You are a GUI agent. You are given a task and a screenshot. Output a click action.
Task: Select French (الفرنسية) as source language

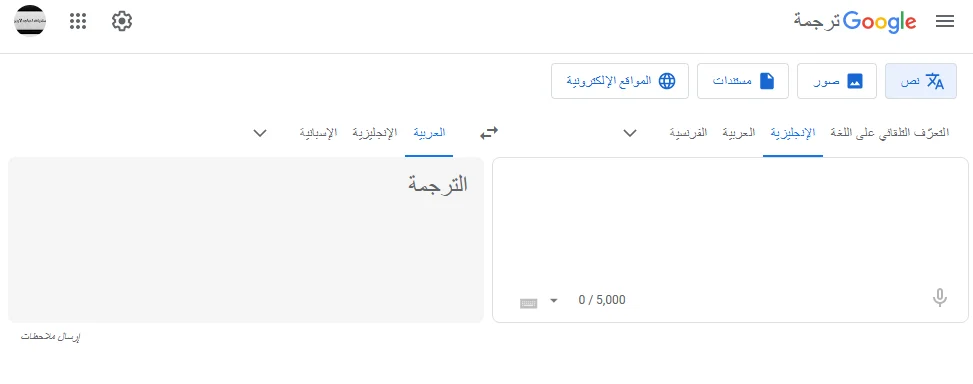(x=688, y=133)
